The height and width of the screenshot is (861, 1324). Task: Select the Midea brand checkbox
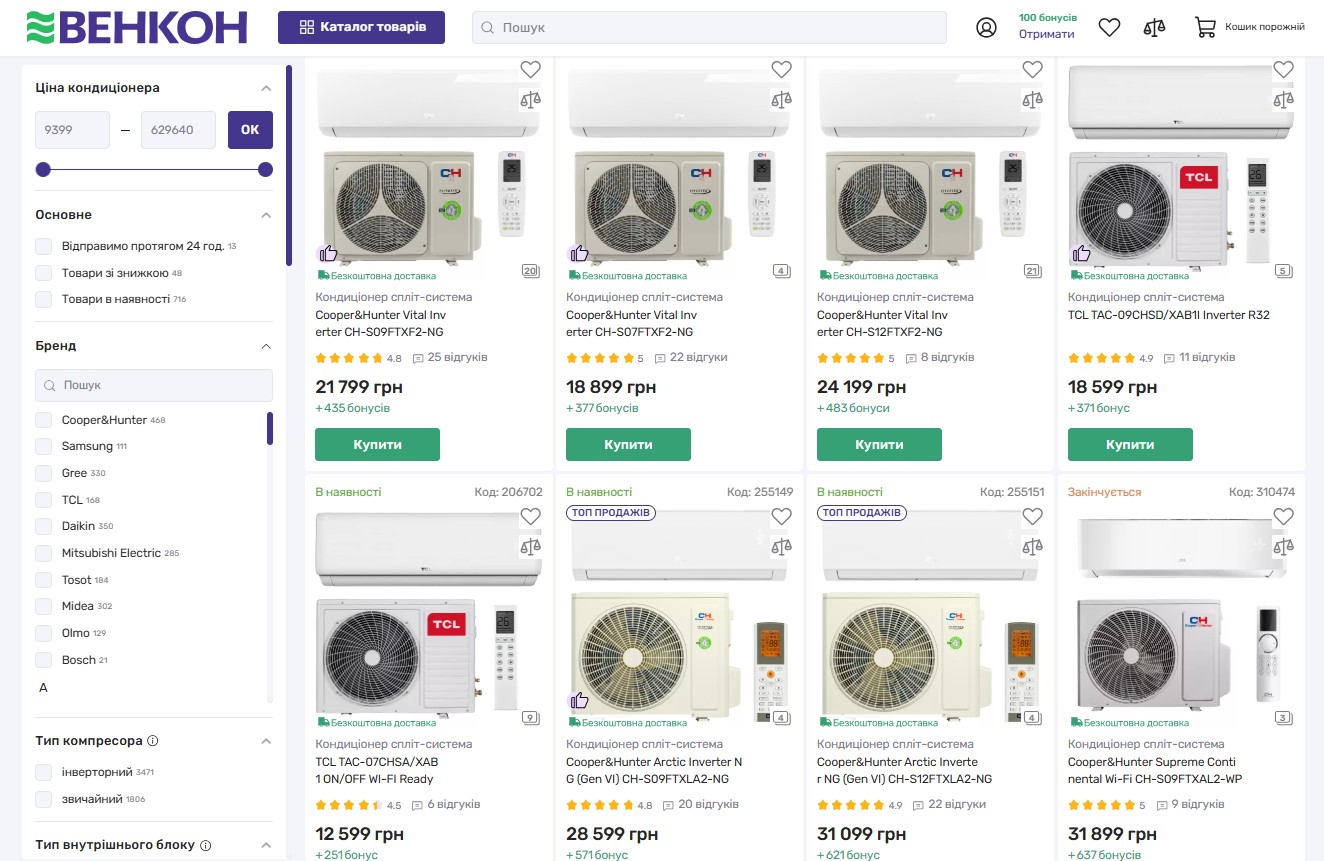coord(43,606)
